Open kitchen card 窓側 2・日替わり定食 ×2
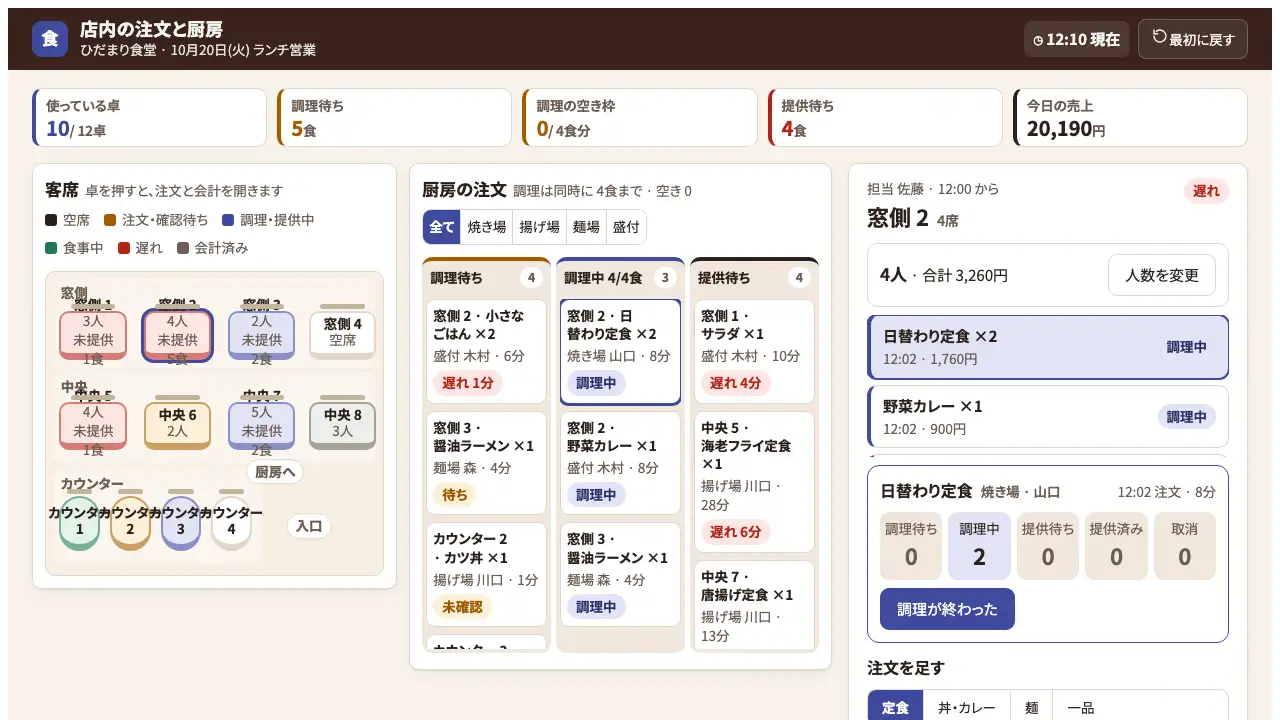The width and height of the screenshot is (1280, 720). coord(620,351)
